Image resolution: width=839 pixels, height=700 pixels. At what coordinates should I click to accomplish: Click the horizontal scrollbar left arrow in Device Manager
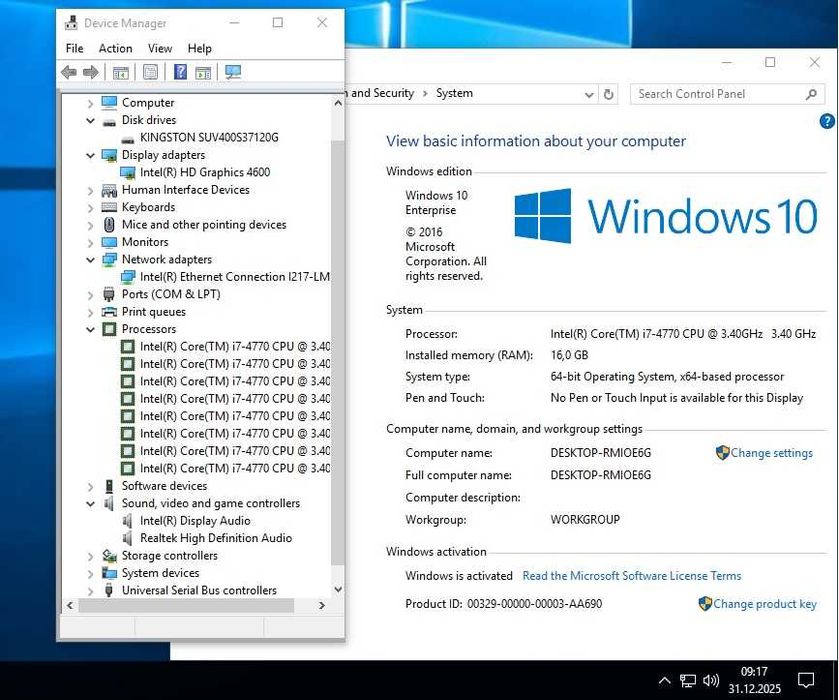pos(70,605)
